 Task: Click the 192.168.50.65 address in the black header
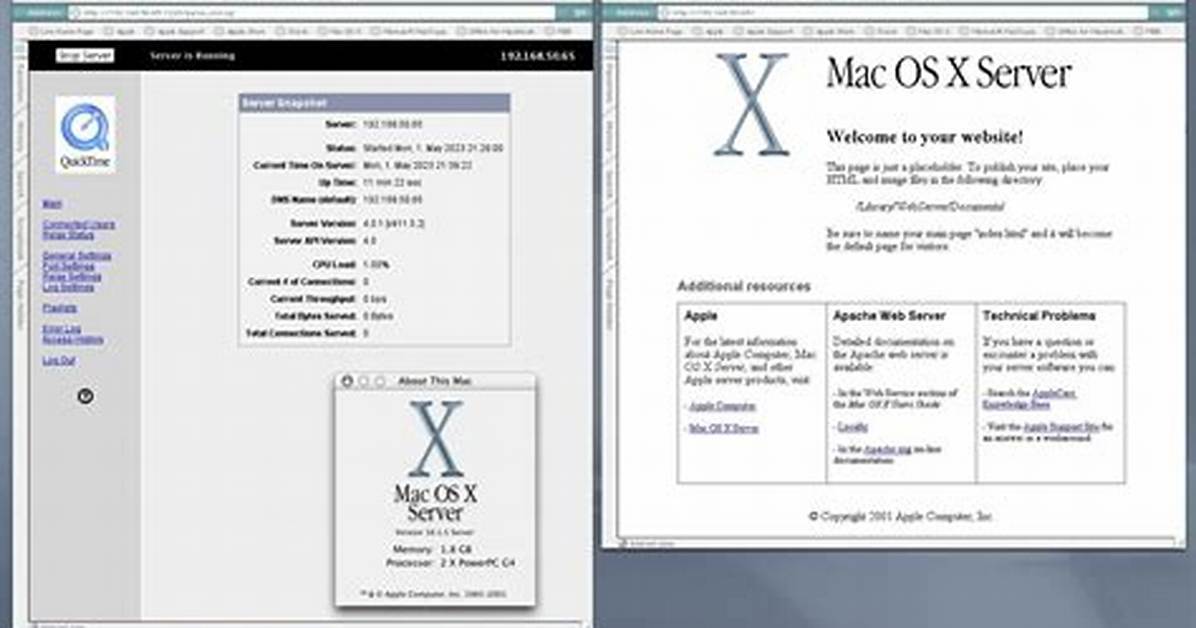(538, 56)
